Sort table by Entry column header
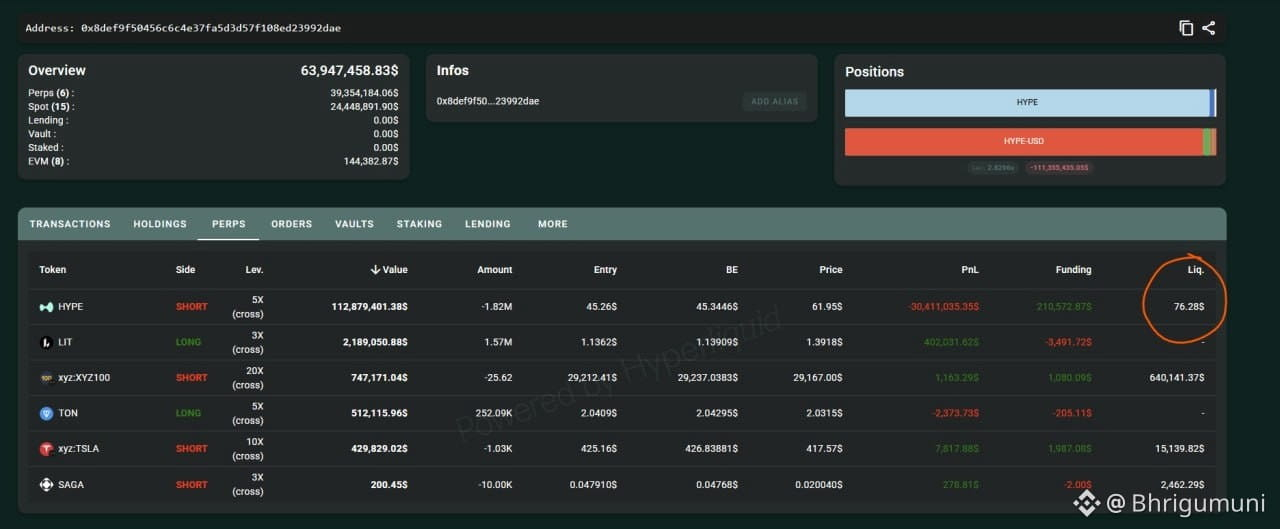 click(x=605, y=270)
